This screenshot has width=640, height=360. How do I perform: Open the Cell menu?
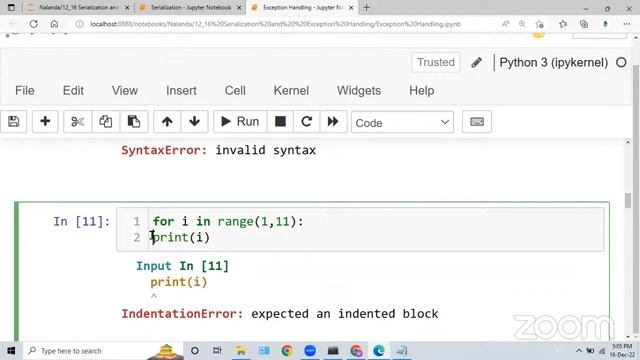pyautogui.click(x=235, y=91)
